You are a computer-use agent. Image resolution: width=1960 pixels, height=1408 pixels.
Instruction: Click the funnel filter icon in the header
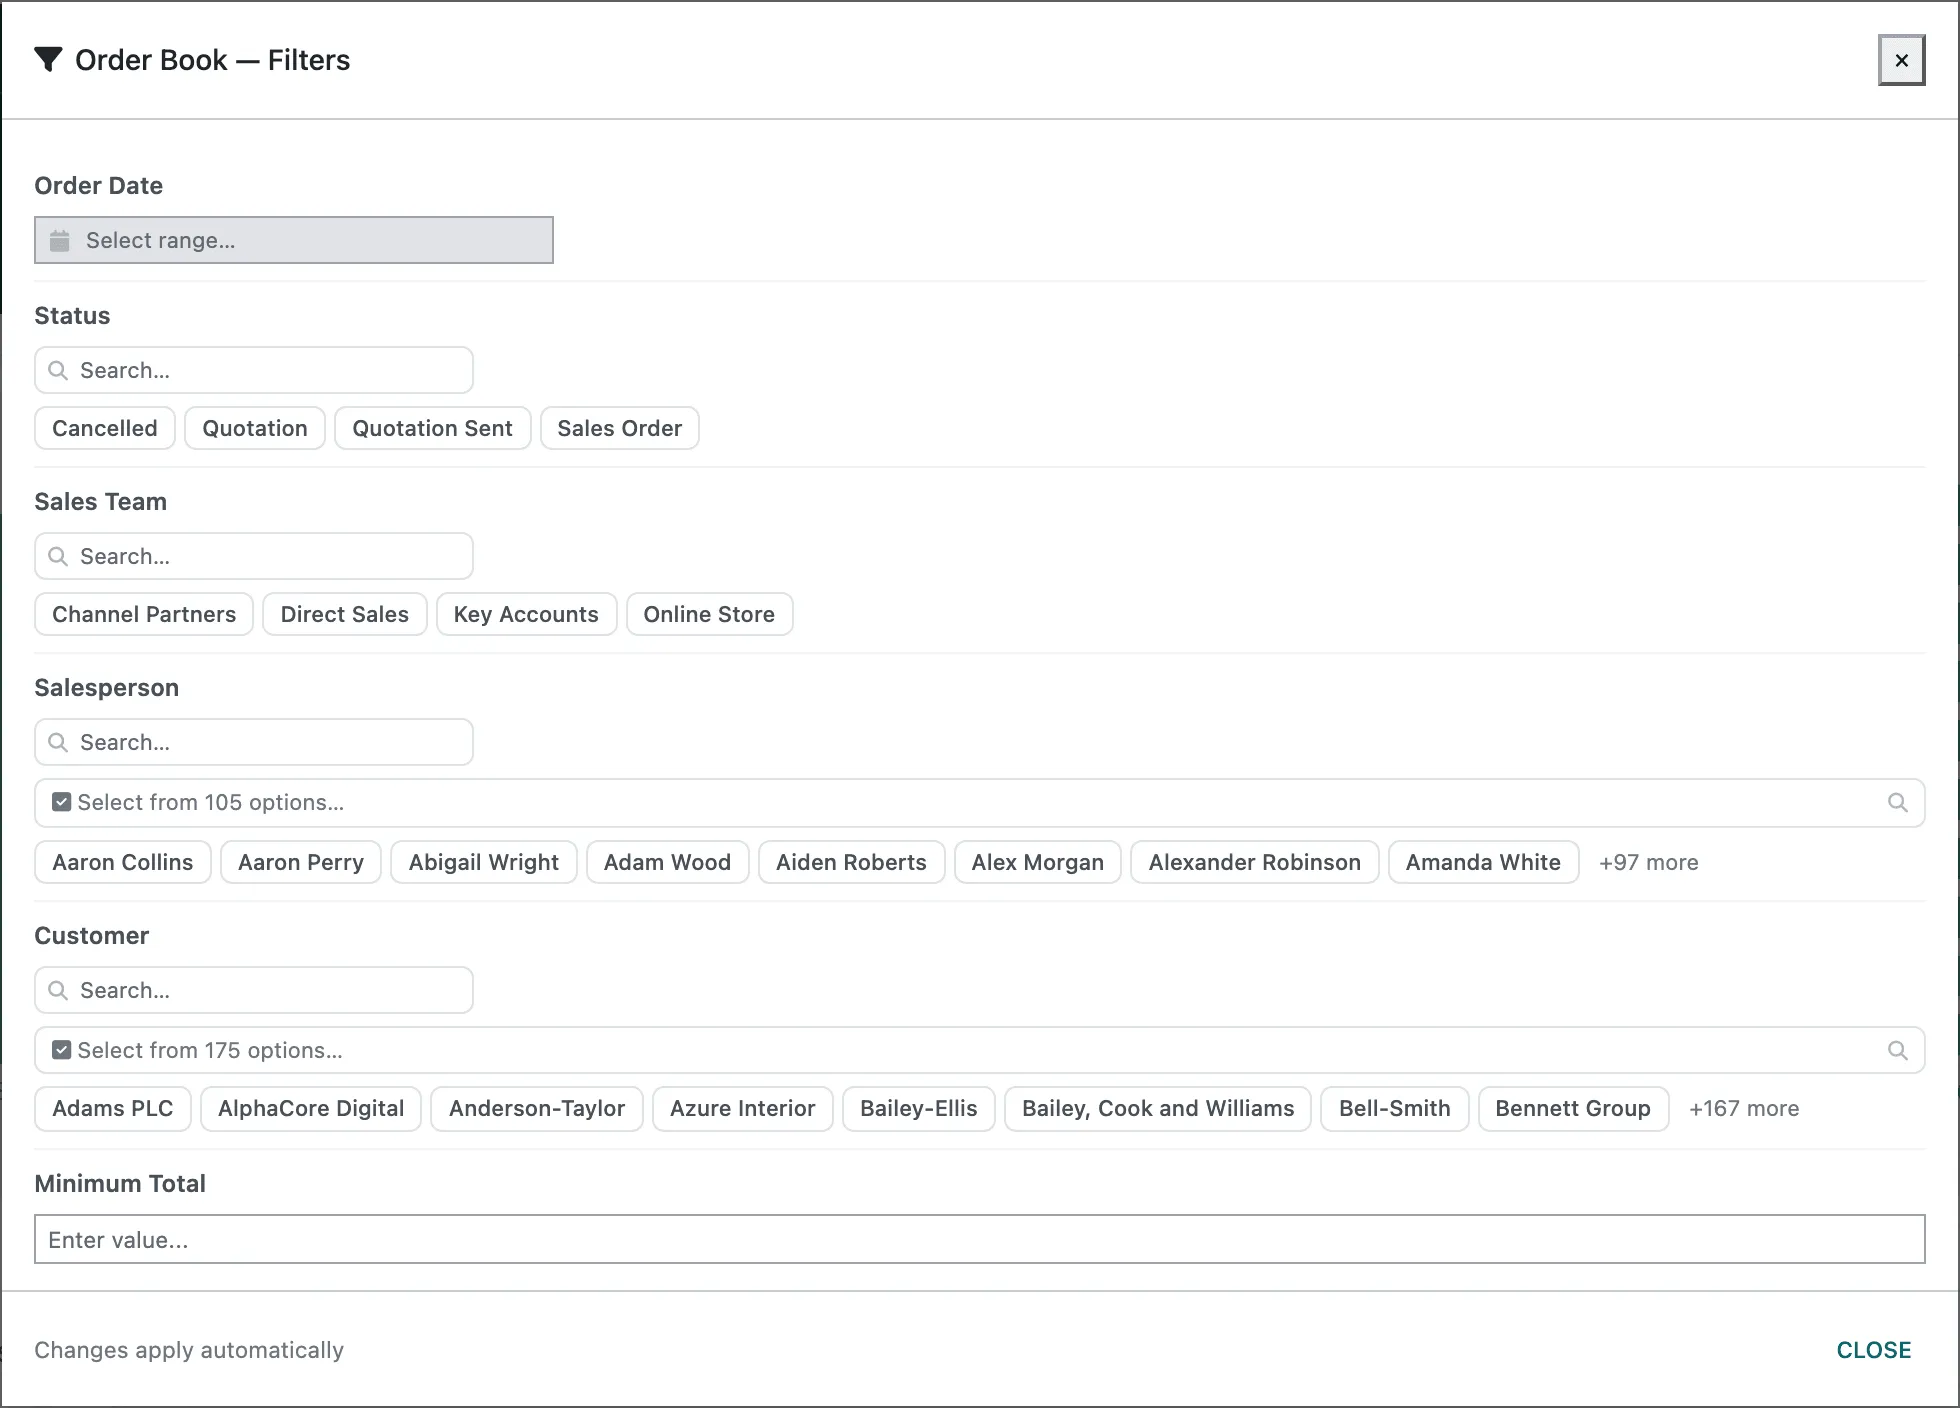(x=48, y=60)
